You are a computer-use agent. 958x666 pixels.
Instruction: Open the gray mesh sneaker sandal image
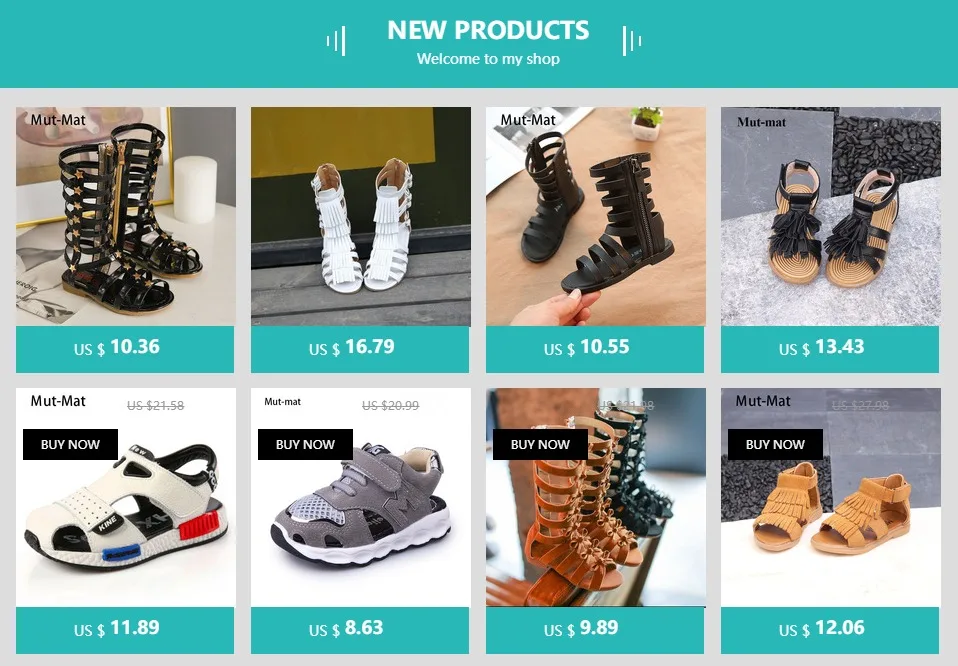[x=360, y=497]
